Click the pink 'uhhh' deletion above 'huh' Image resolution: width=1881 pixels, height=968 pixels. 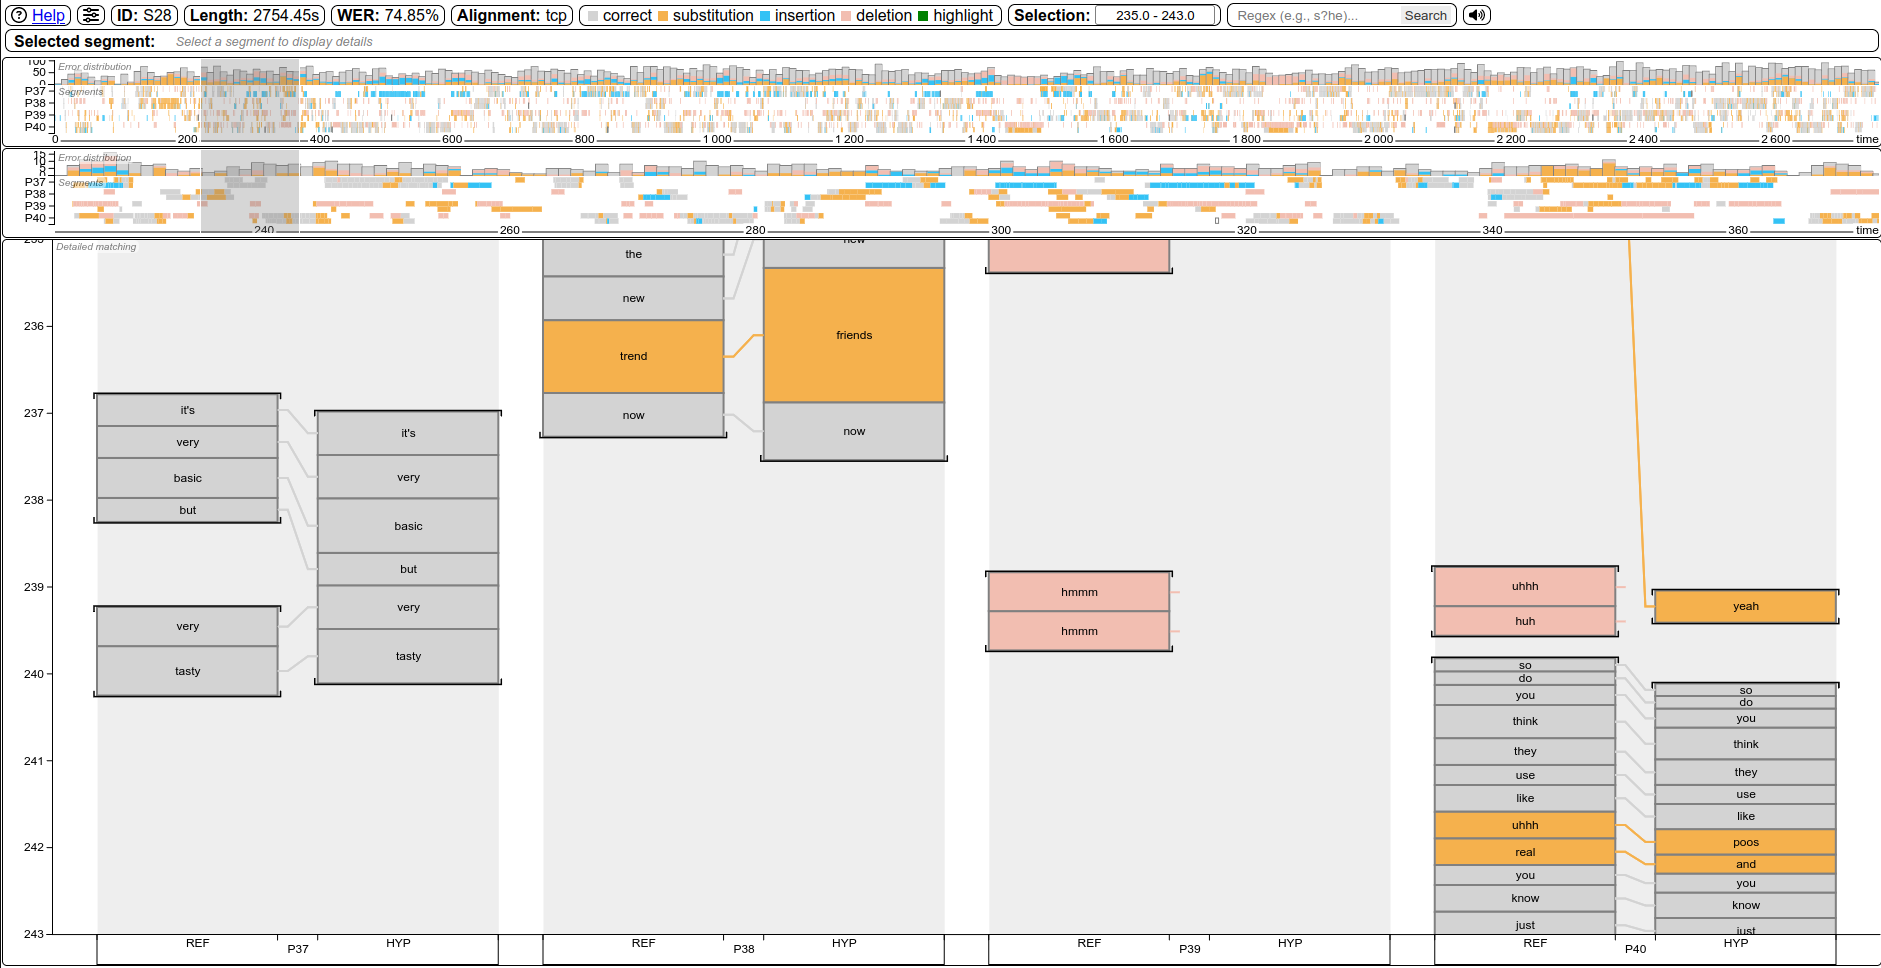pos(1525,586)
